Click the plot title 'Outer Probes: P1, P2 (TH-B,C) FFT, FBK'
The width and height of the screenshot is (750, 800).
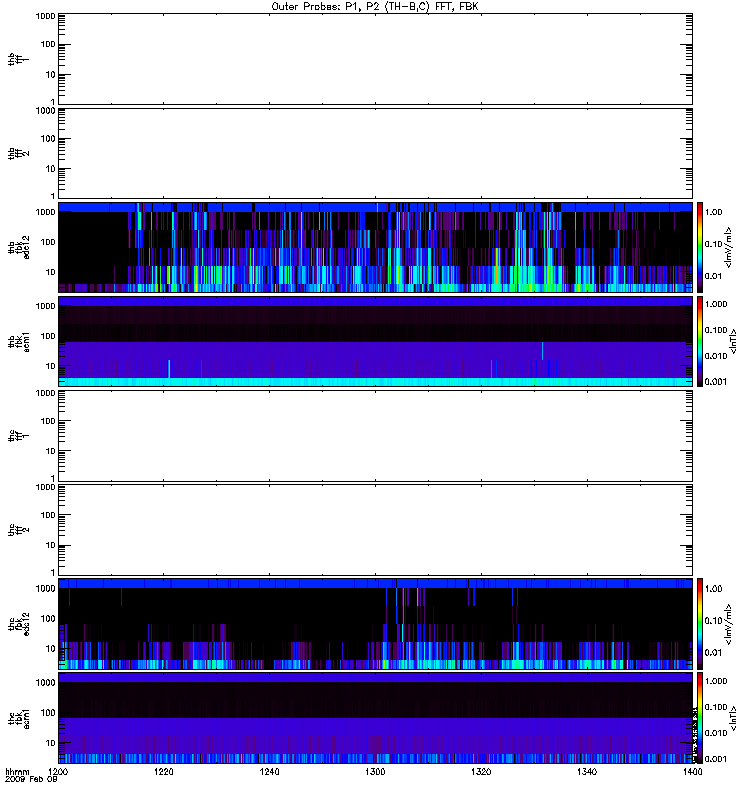point(375,7)
